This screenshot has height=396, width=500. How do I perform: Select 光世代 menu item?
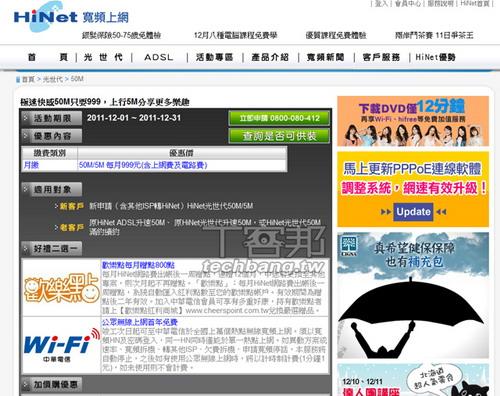click(103, 57)
